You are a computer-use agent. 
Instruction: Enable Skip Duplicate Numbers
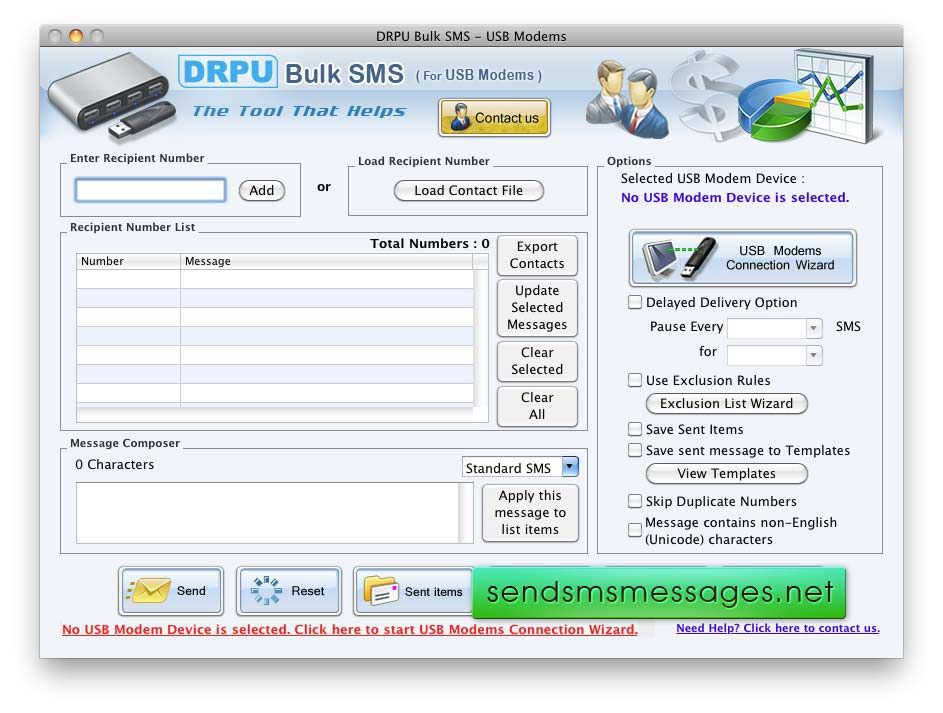(634, 501)
